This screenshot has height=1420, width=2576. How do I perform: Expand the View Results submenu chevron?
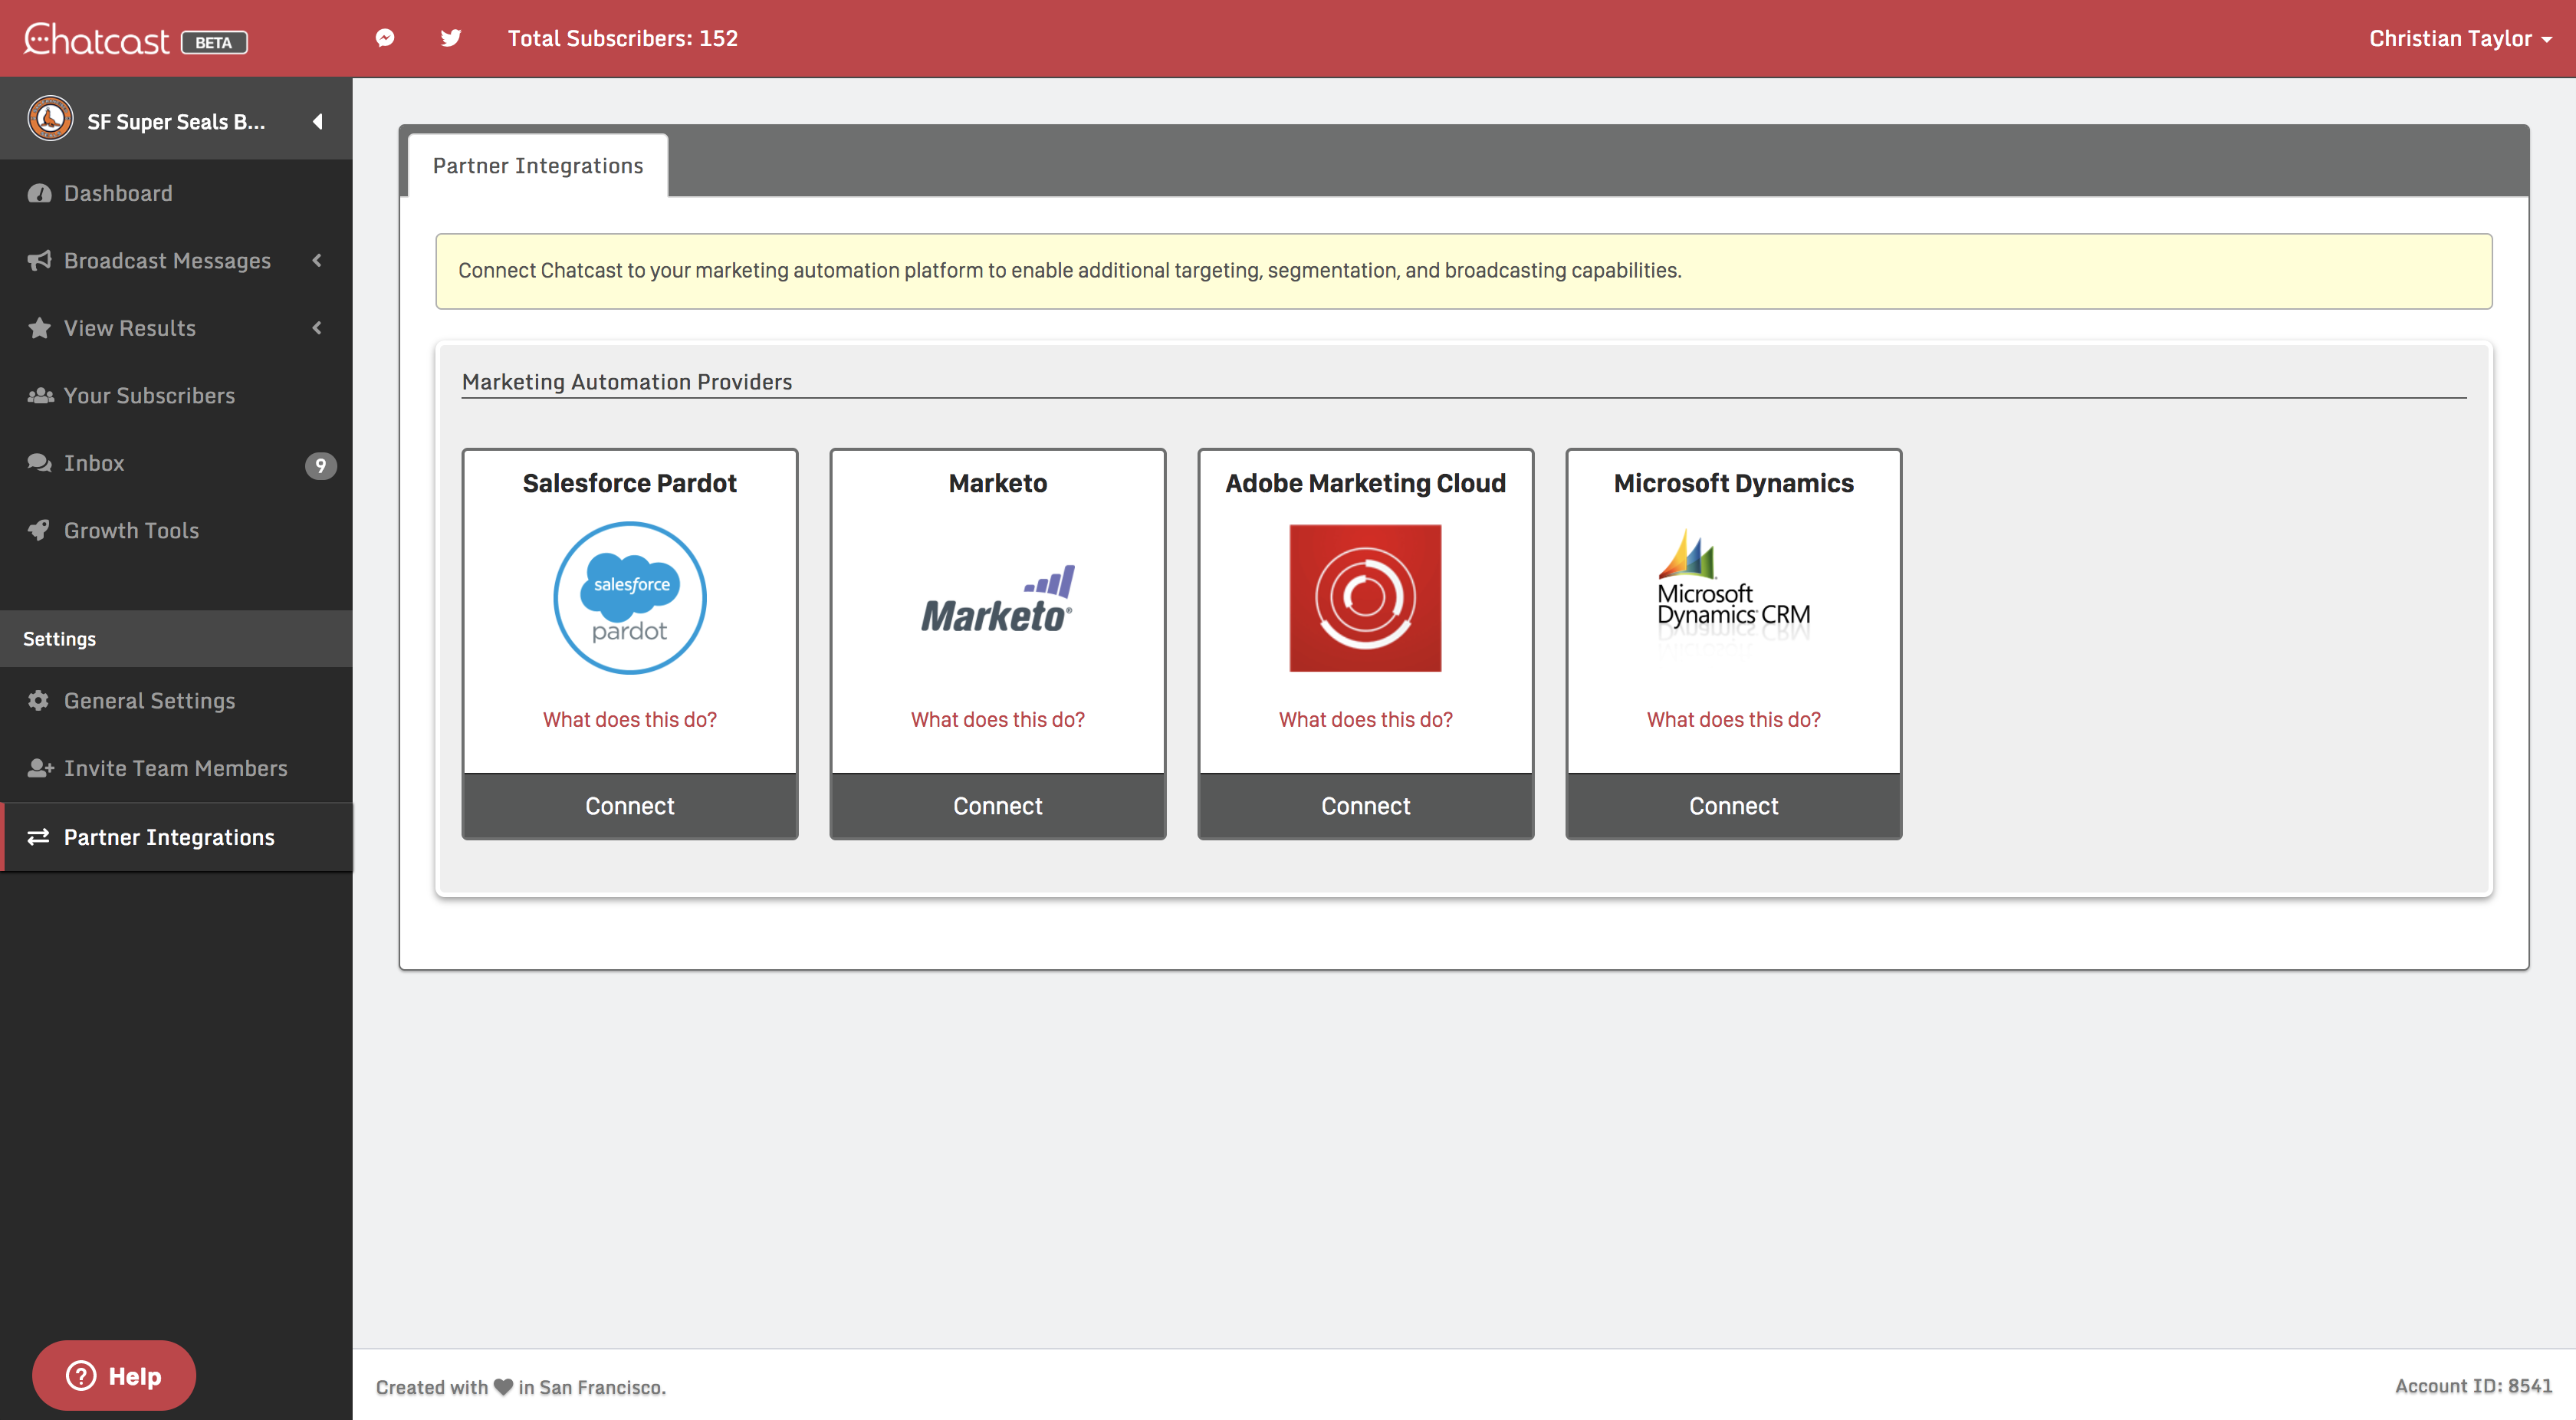click(x=317, y=328)
